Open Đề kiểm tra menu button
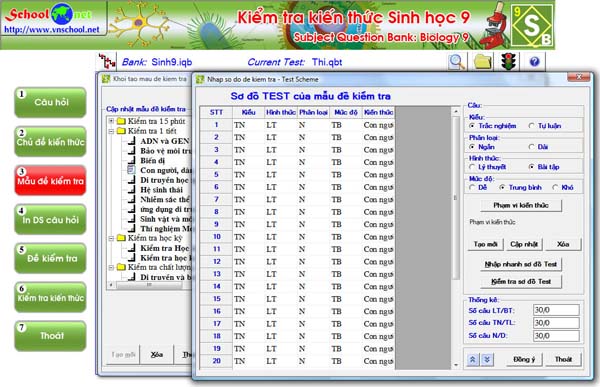Screen dimensions: 600x387 [x=50, y=258]
